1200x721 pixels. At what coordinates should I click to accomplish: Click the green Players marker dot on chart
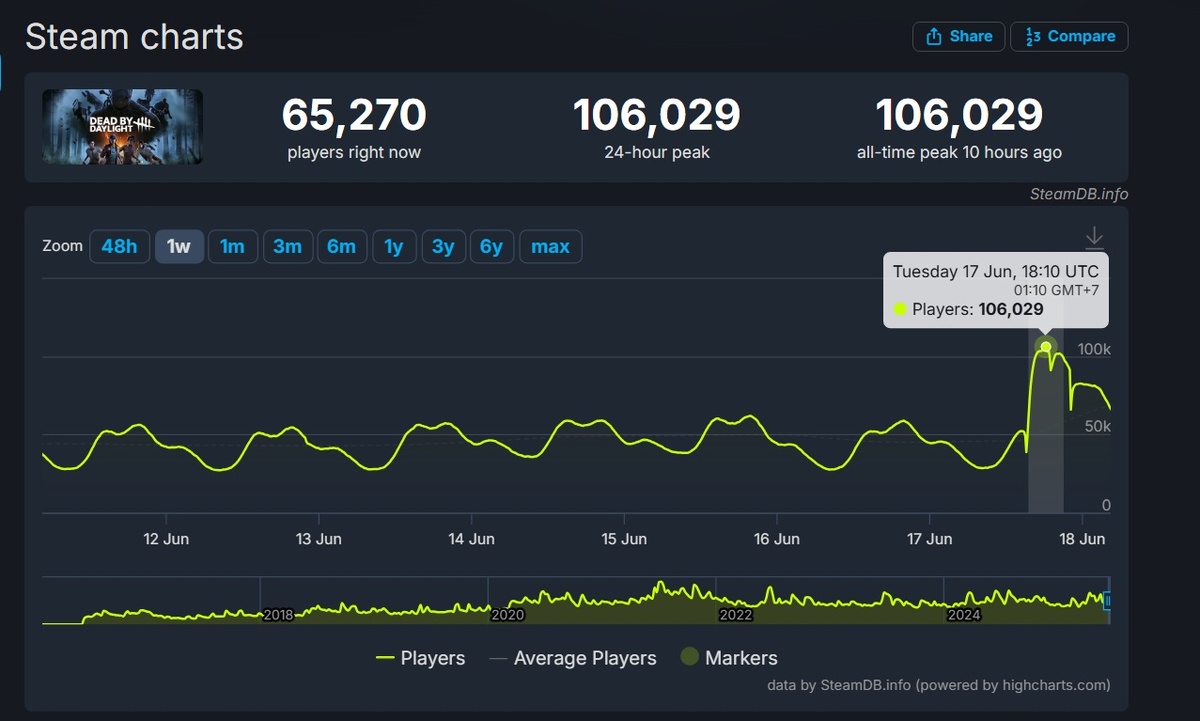pyautogui.click(x=1045, y=346)
